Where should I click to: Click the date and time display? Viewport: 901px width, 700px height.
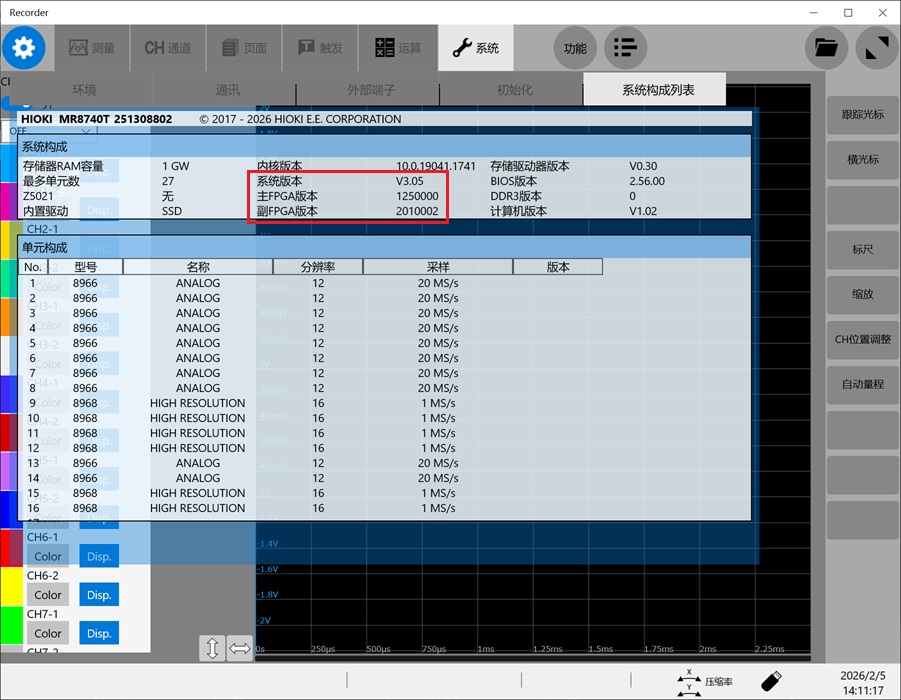click(863, 683)
